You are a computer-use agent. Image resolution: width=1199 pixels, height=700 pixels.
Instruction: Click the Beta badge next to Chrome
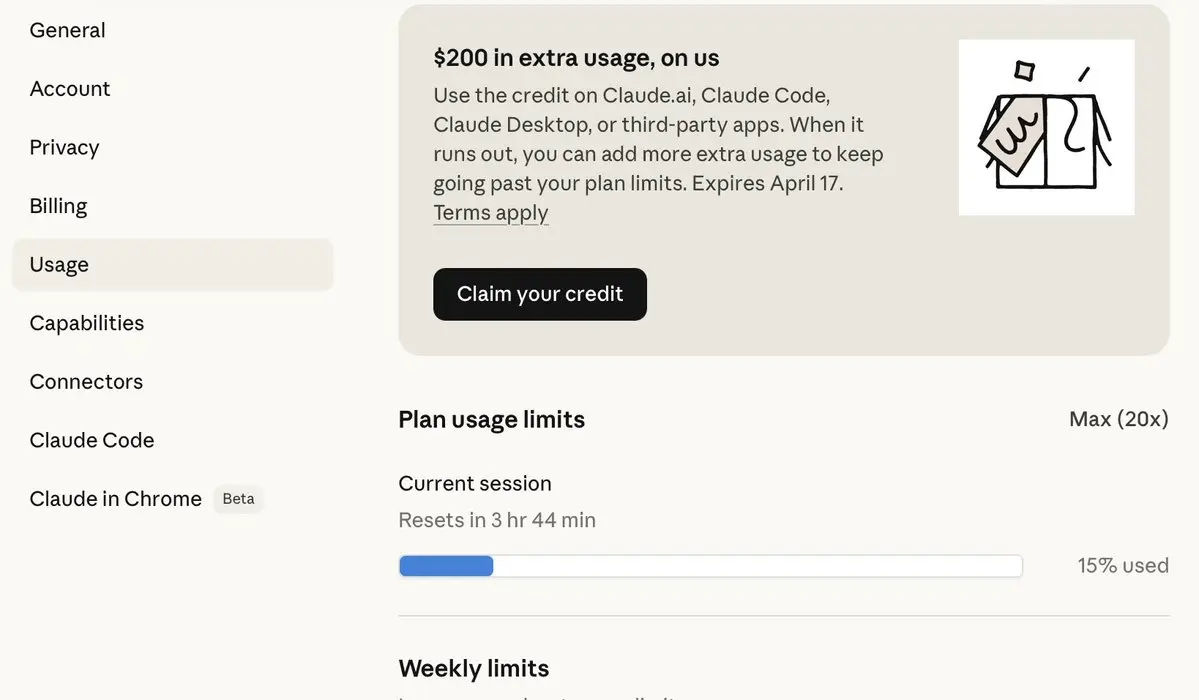tap(238, 499)
